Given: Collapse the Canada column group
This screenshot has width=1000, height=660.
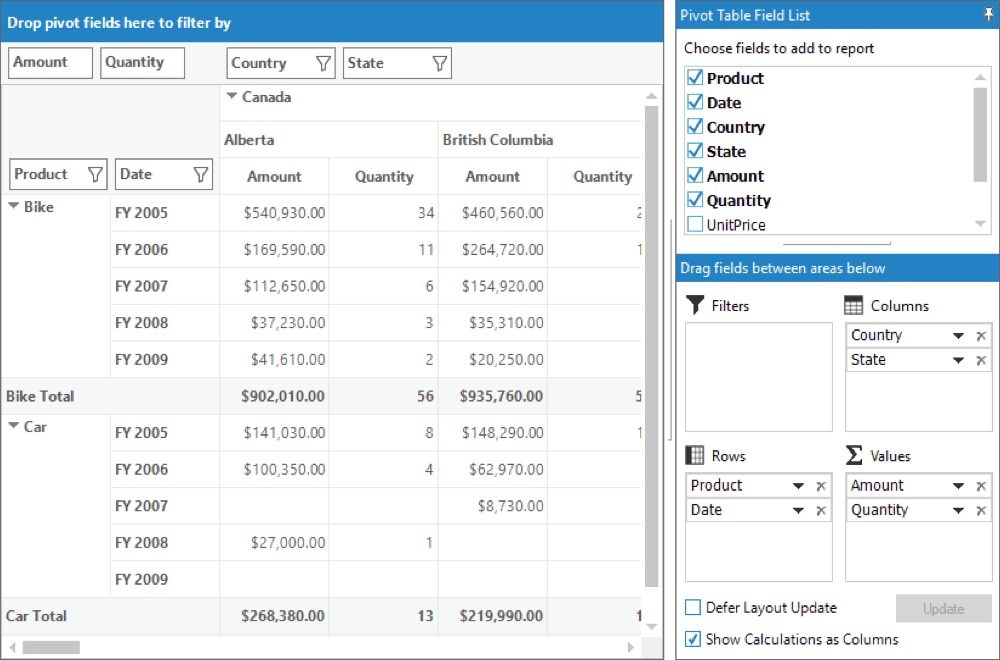Looking at the screenshot, I should point(232,97).
